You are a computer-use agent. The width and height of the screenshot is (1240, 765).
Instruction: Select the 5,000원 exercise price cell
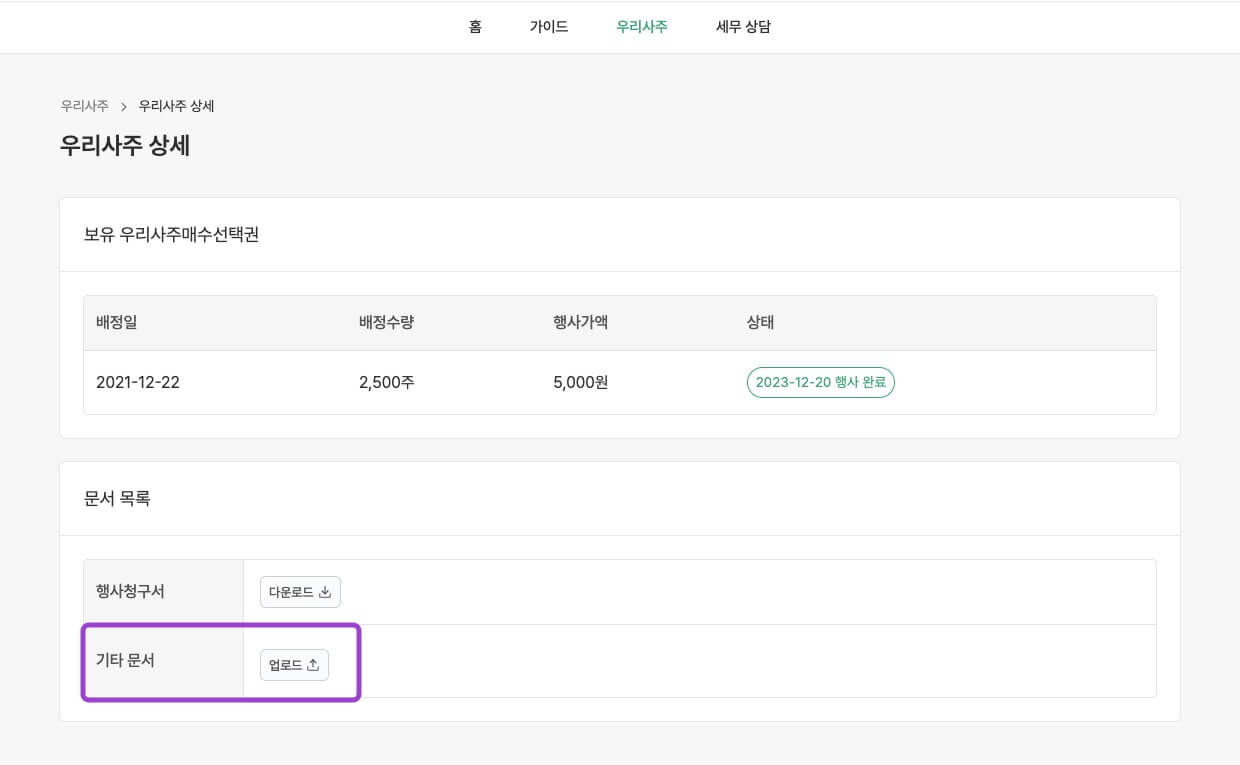[x=580, y=382]
